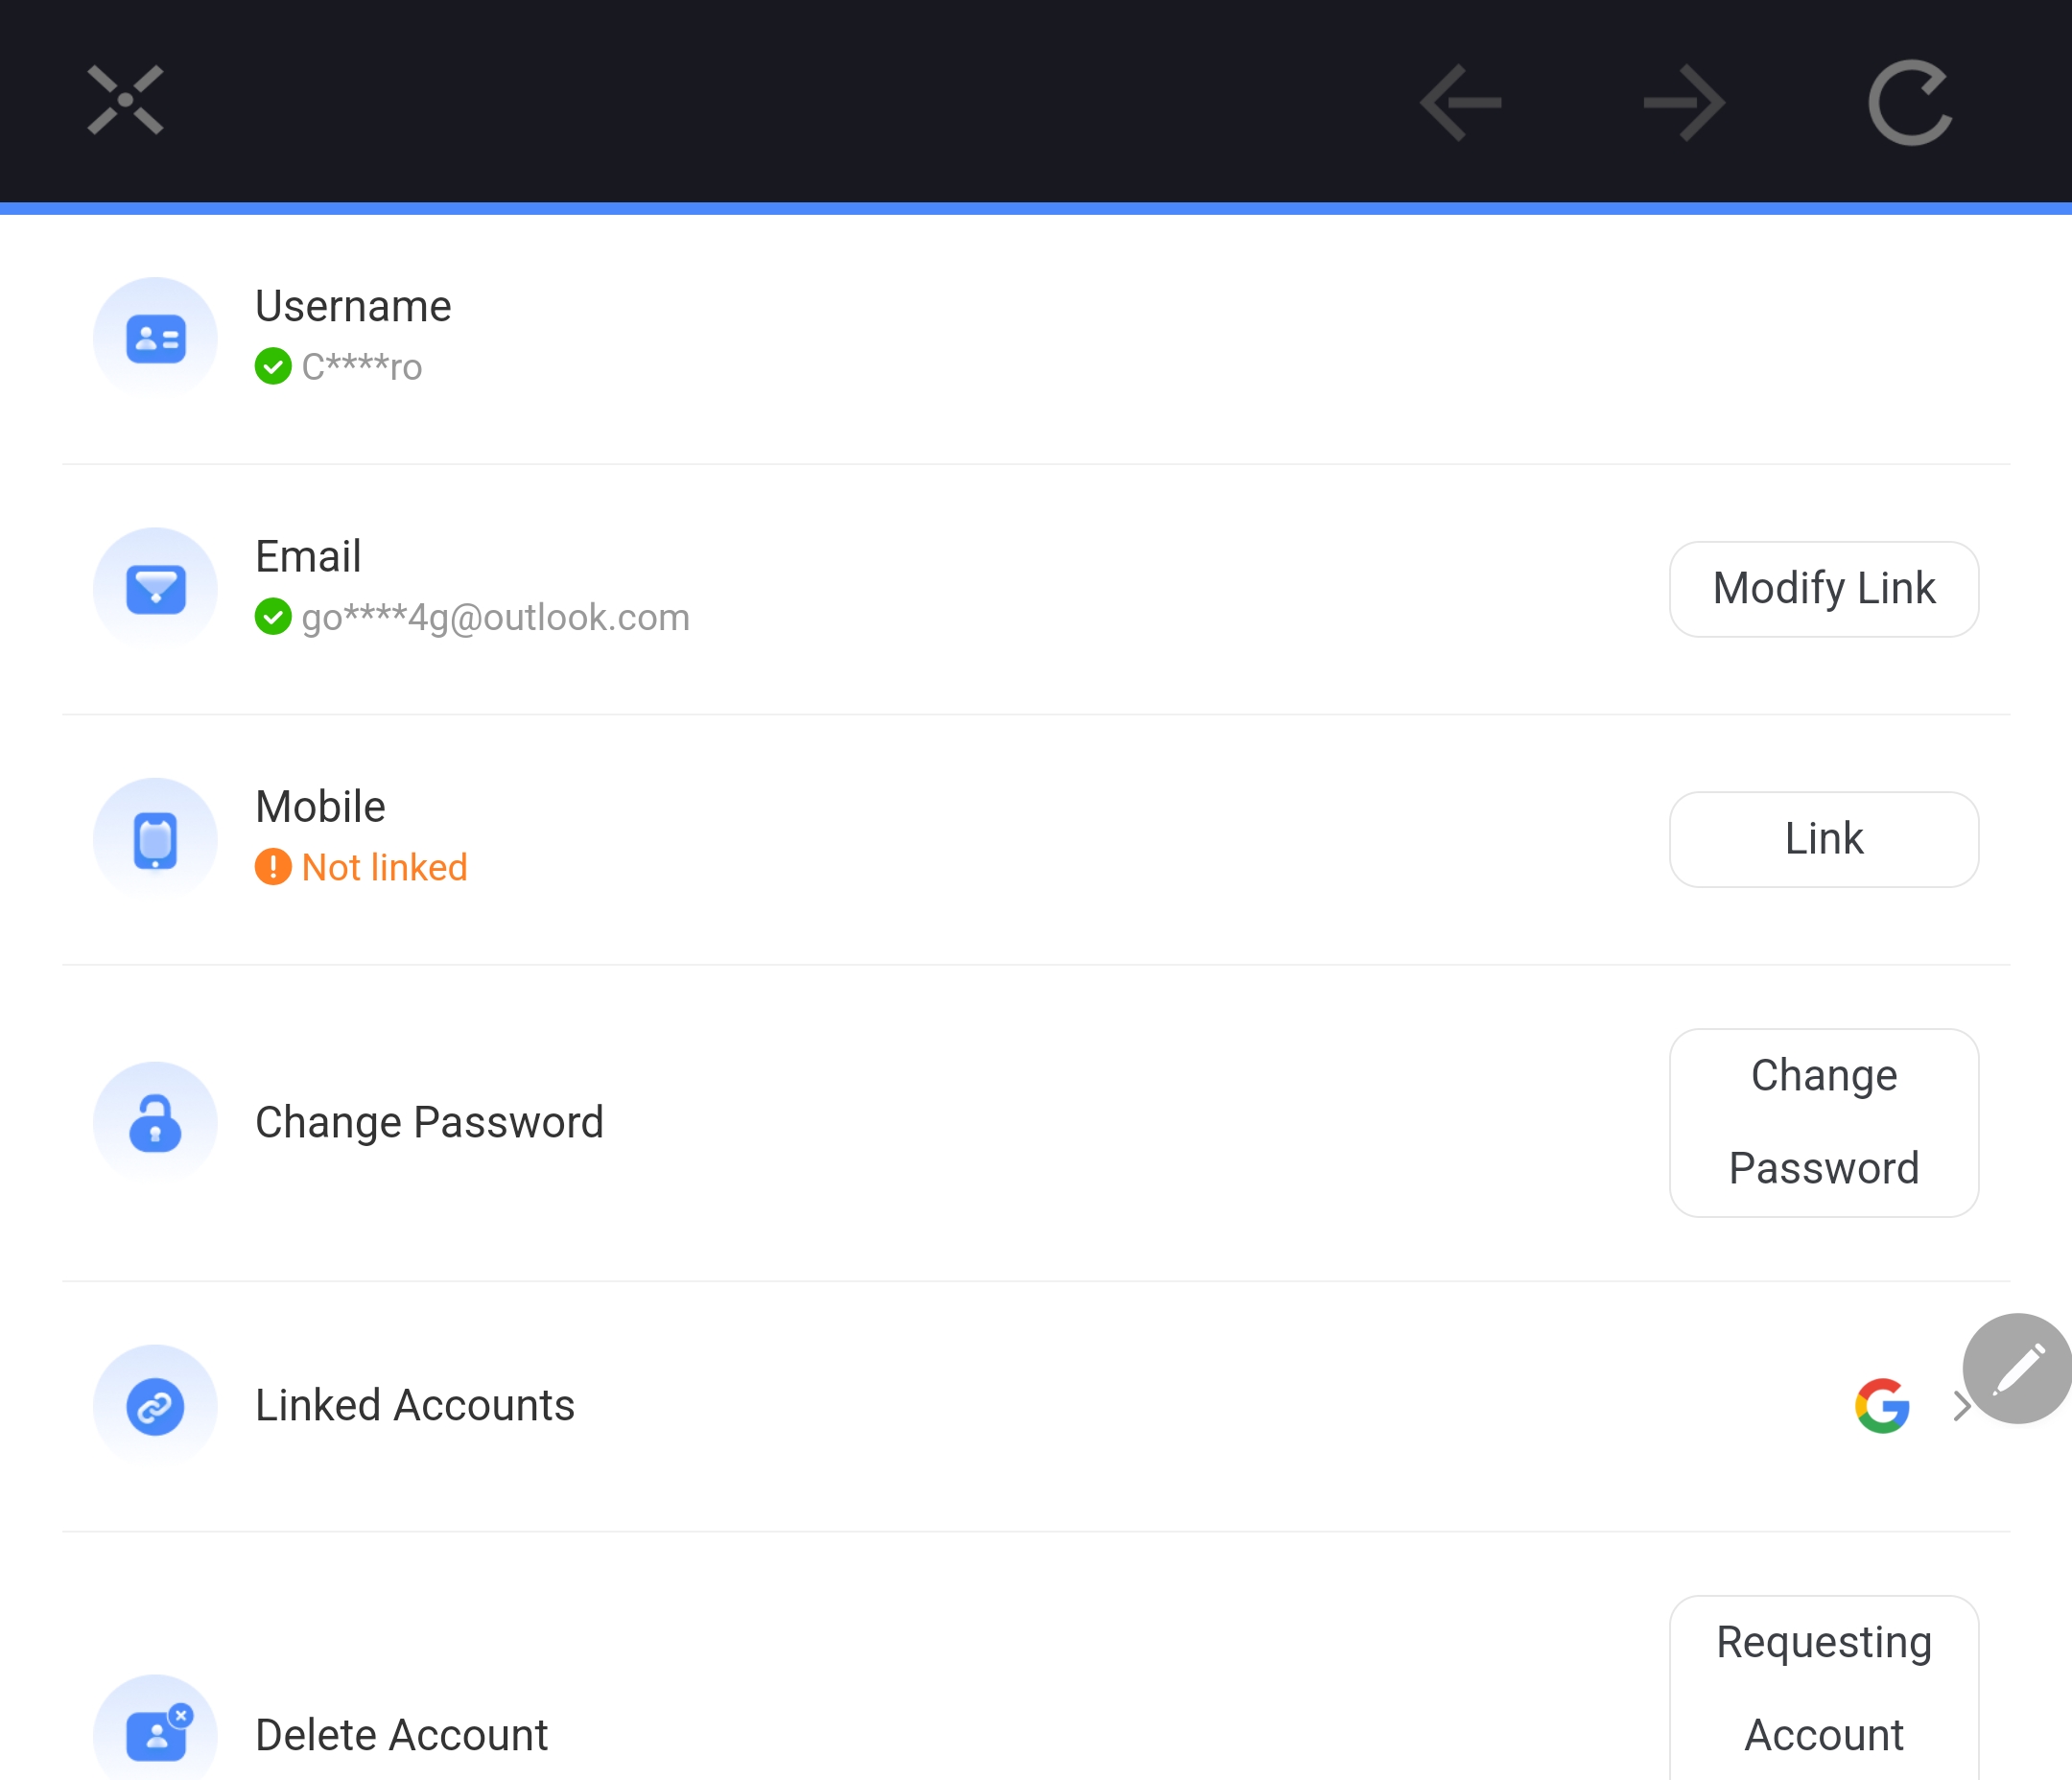
Task: Tap the Email envelope icon
Action: tap(155, 589)
